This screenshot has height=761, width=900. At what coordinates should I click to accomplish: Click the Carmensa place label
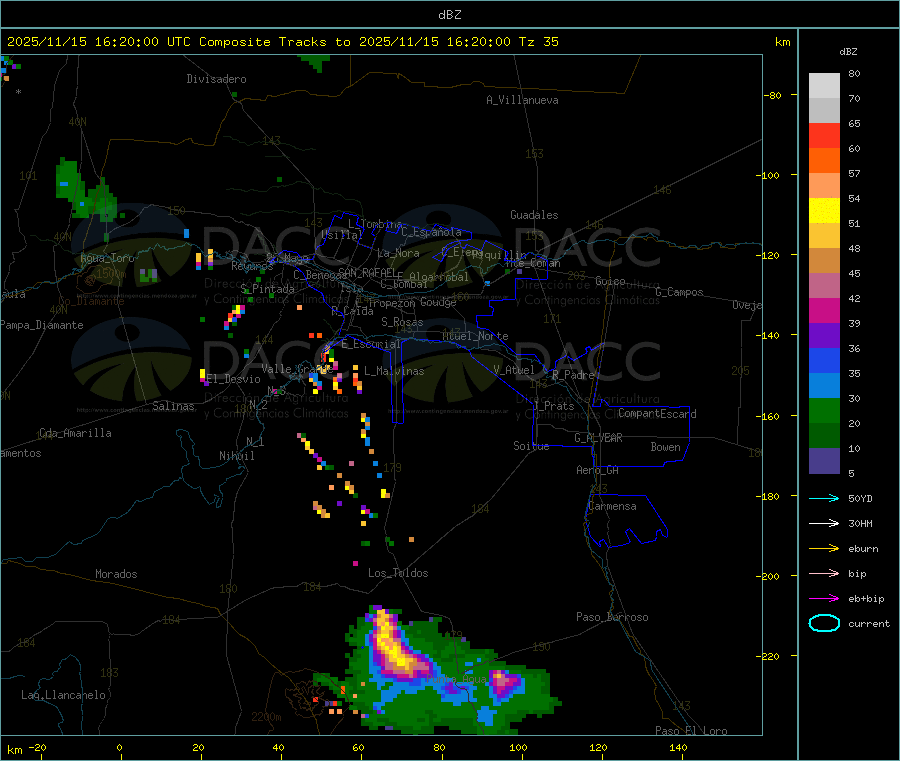click(x=612, y=506)
